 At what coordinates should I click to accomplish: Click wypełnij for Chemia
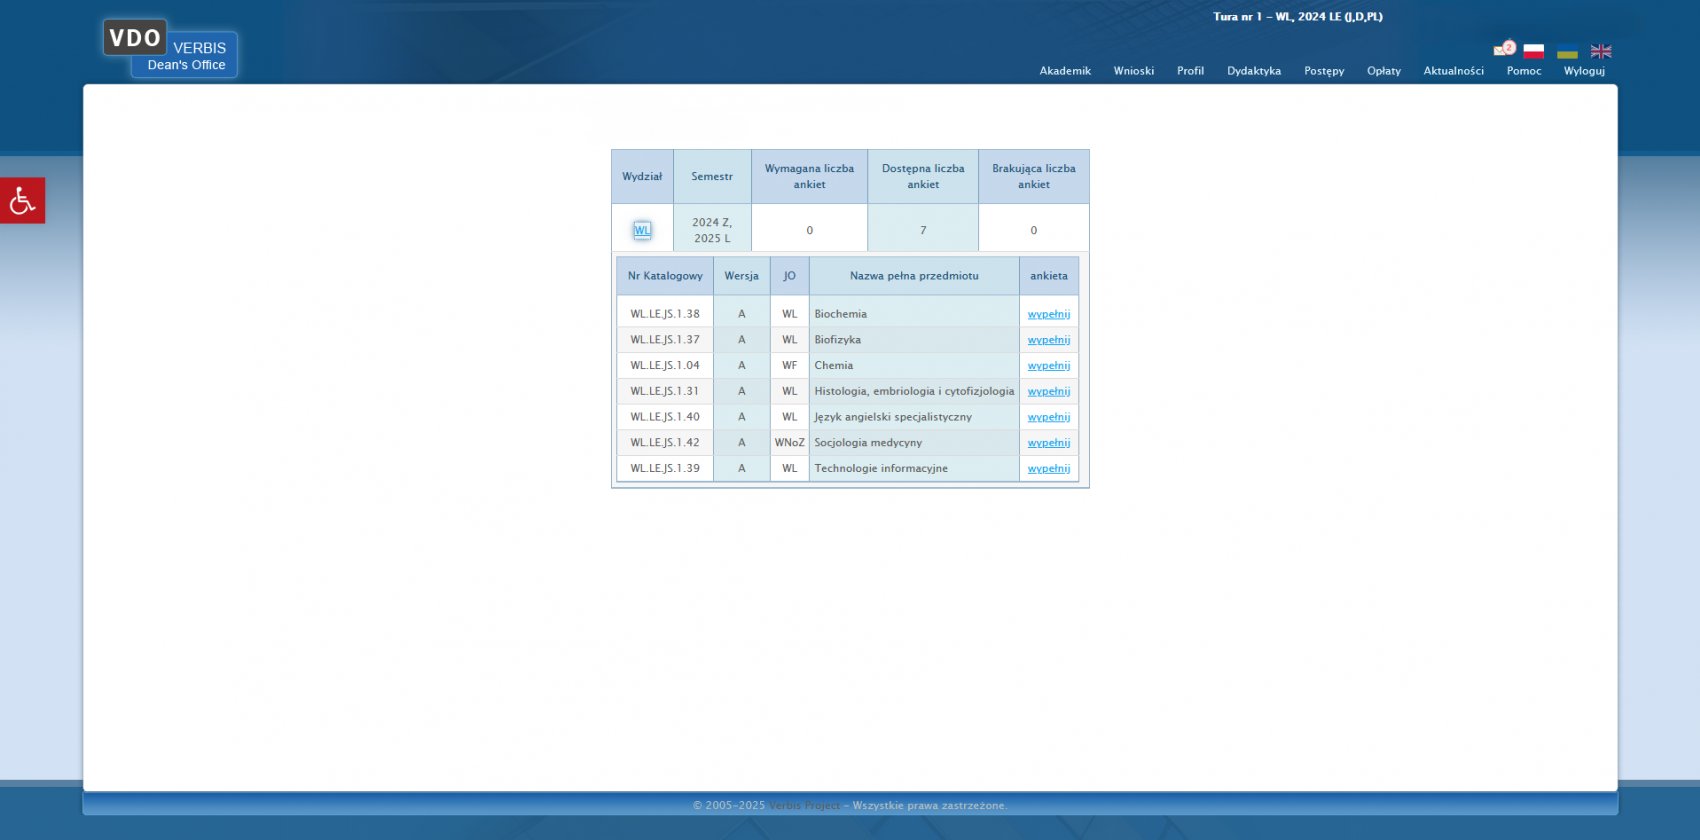tap(1048, 366)
